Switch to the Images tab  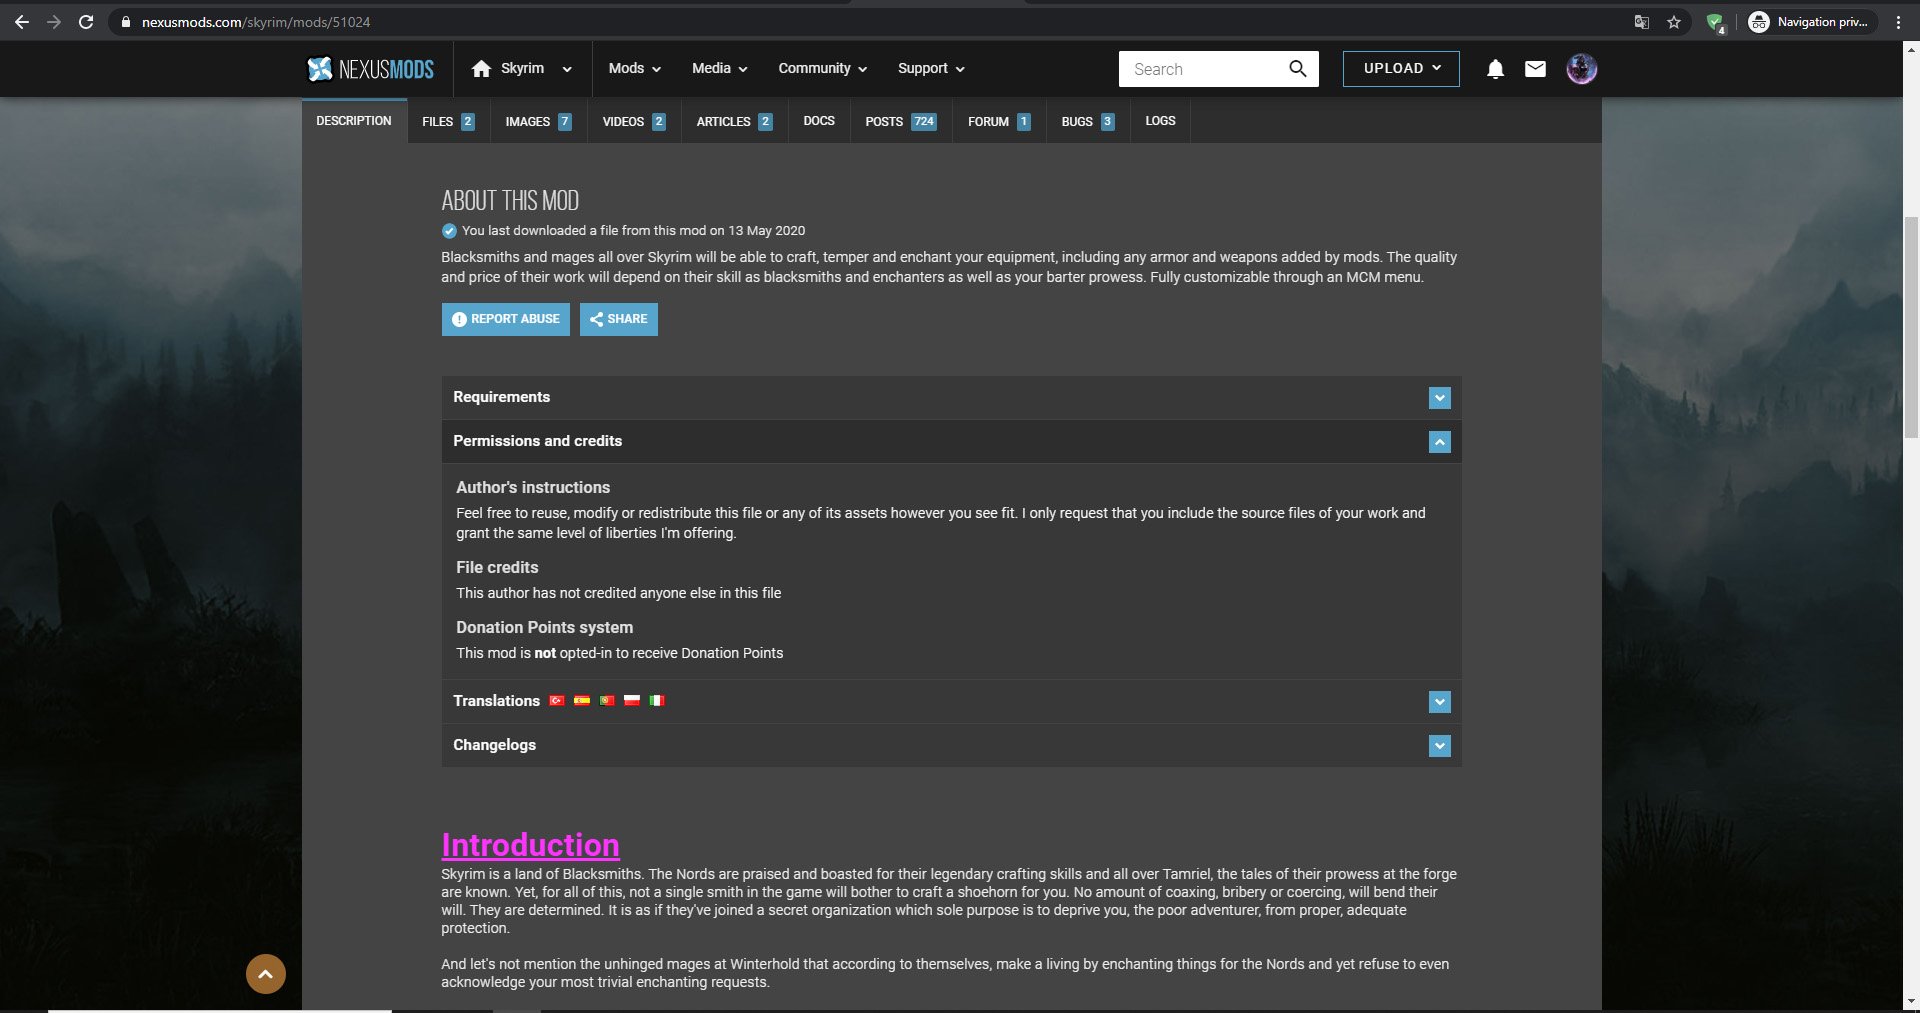[539, 121]
